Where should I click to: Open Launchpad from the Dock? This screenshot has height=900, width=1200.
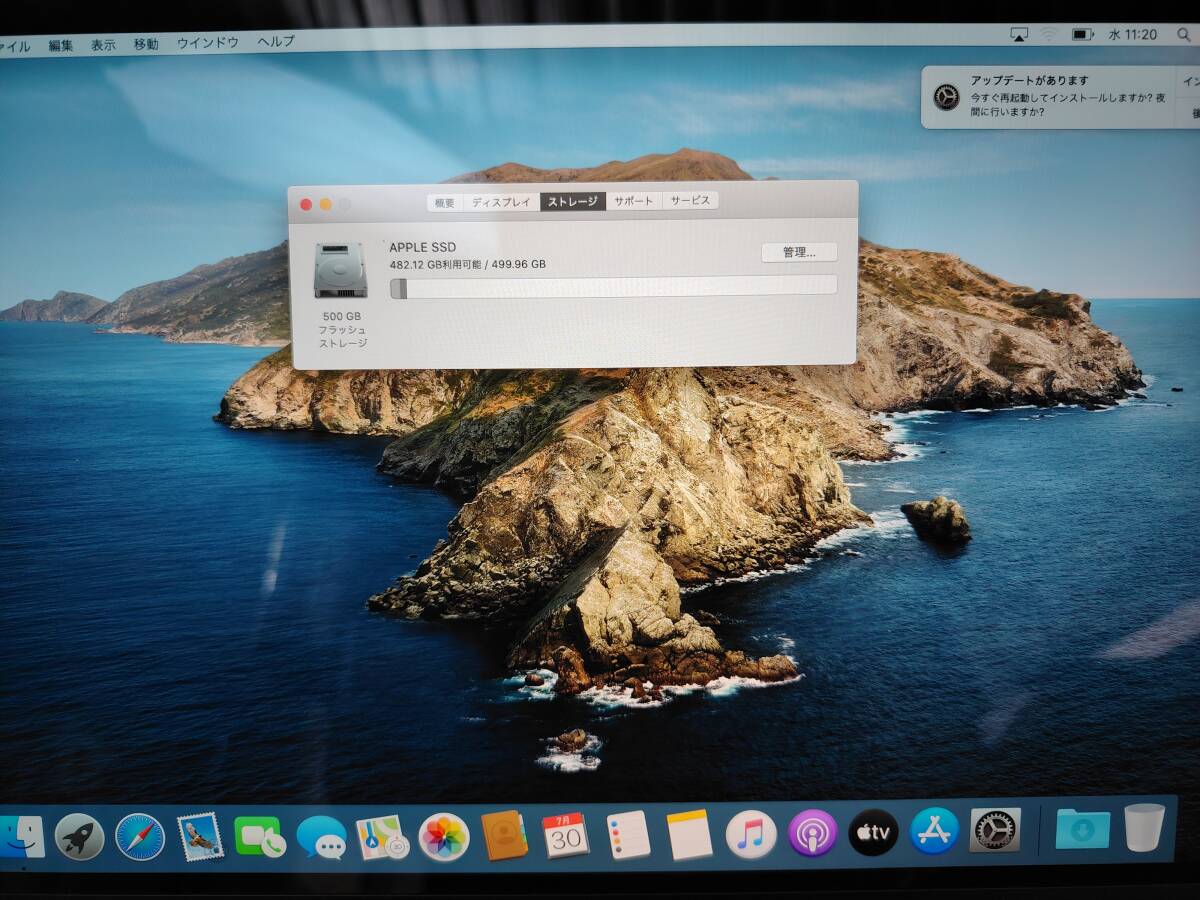point(79,836)
